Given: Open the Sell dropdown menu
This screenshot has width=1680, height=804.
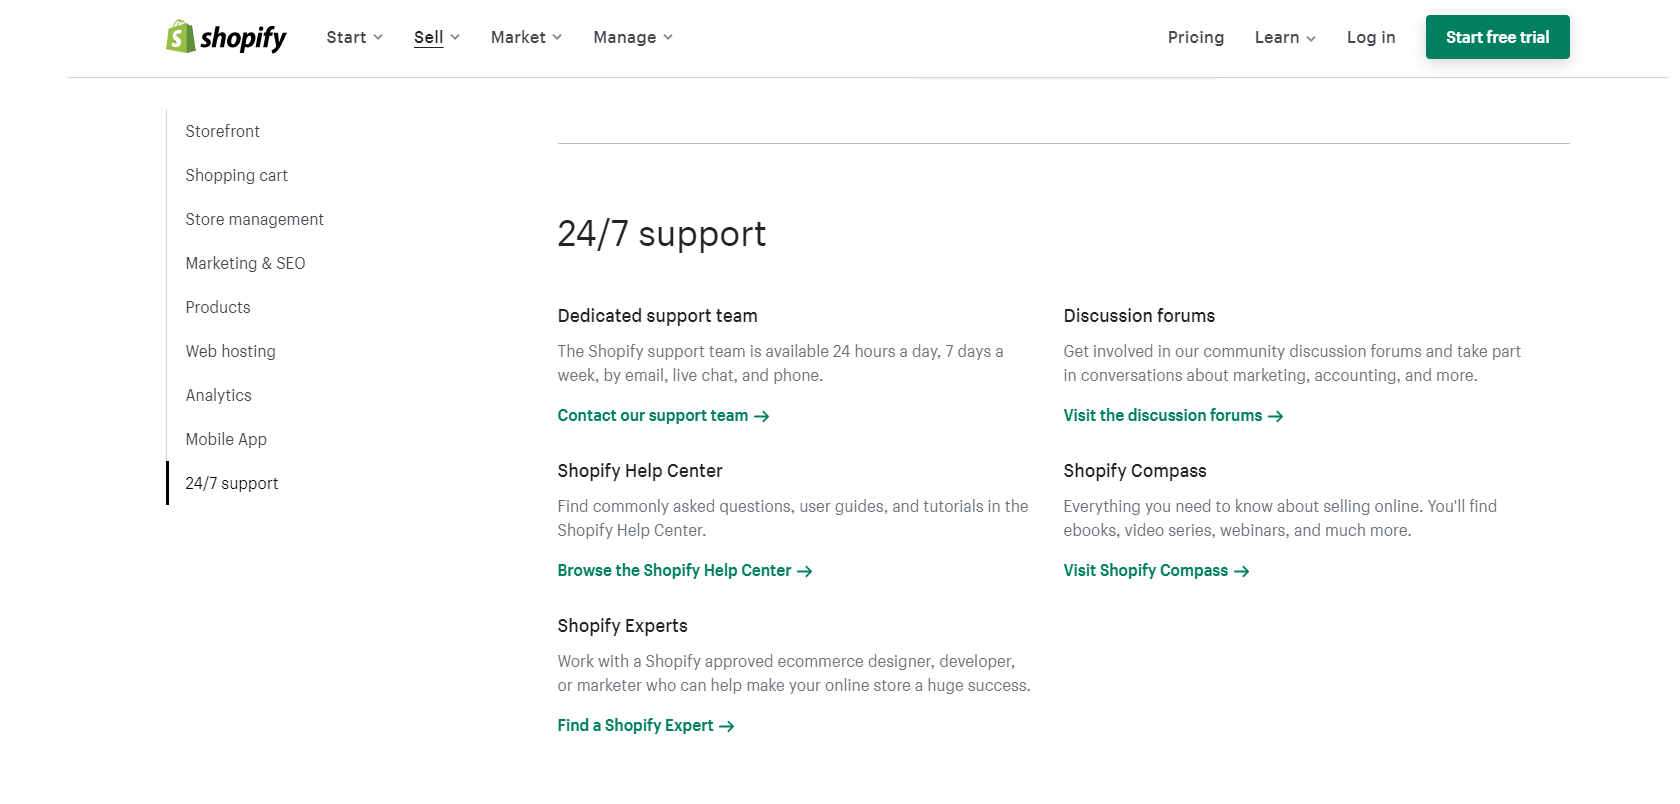Looking at the screenshot, I should click(x=437, y=37).
